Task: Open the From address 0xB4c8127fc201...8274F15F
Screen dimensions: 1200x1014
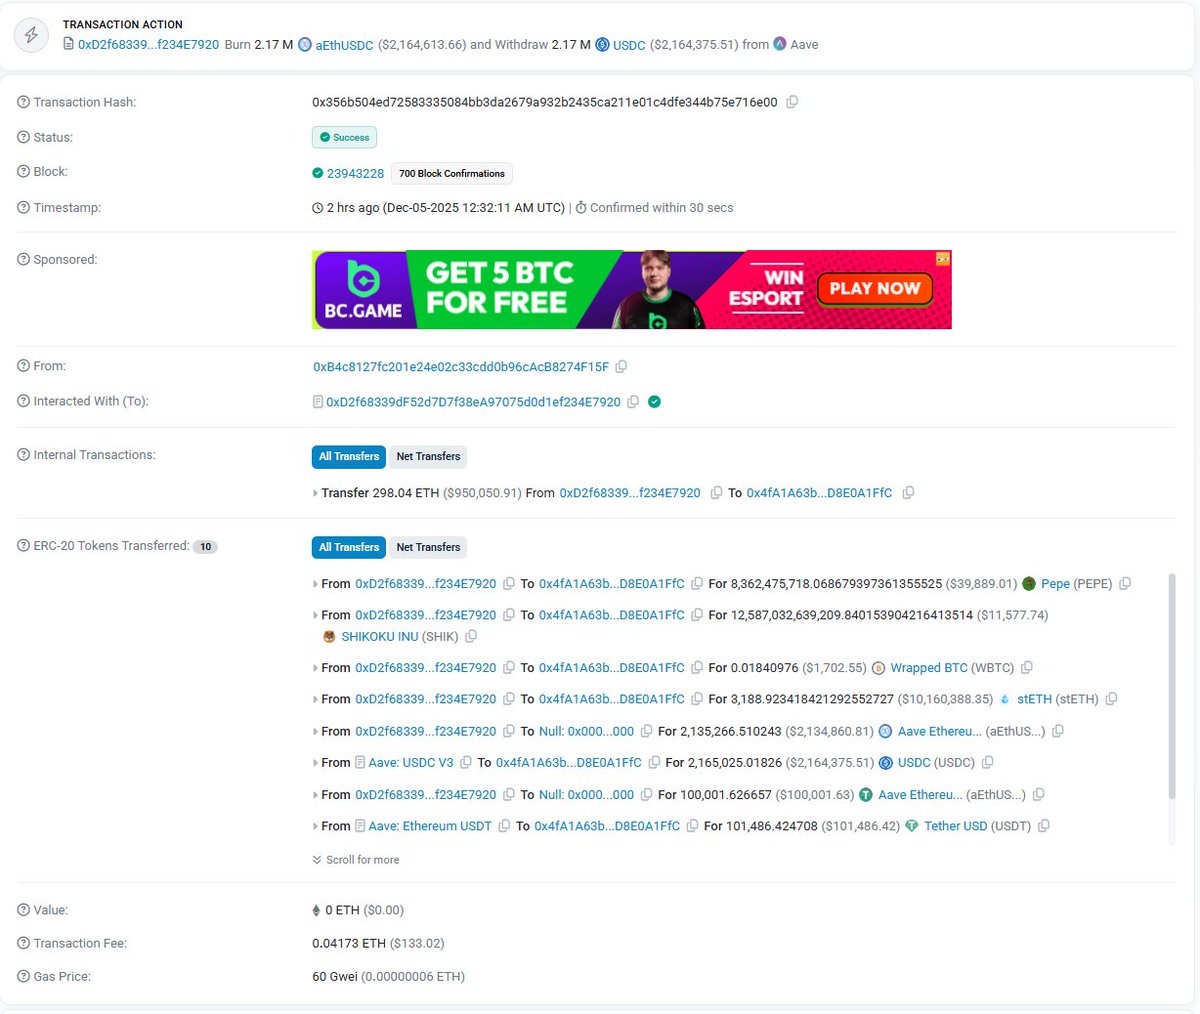Action: pyautogui.click(x=461, y=367)
